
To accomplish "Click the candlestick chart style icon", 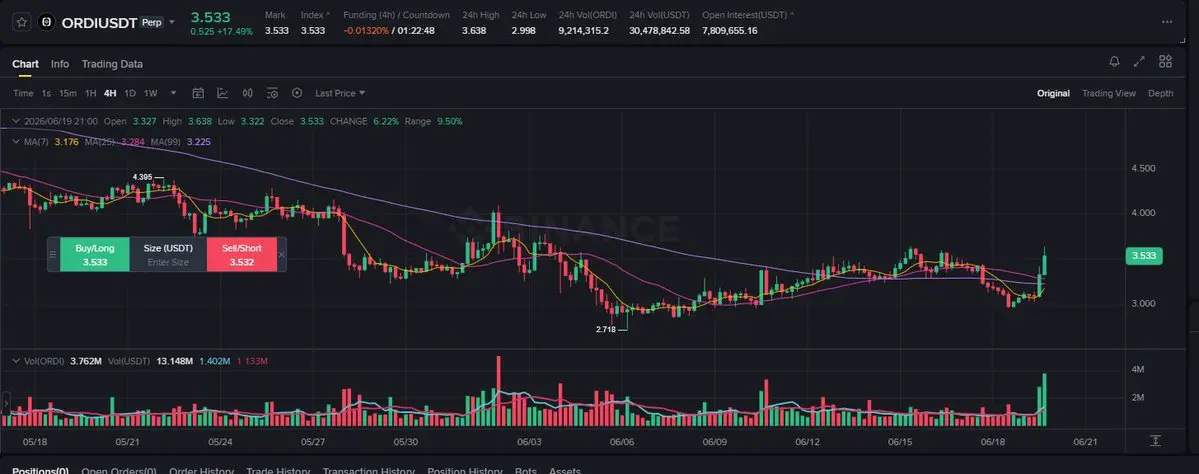I will [247, 93].
